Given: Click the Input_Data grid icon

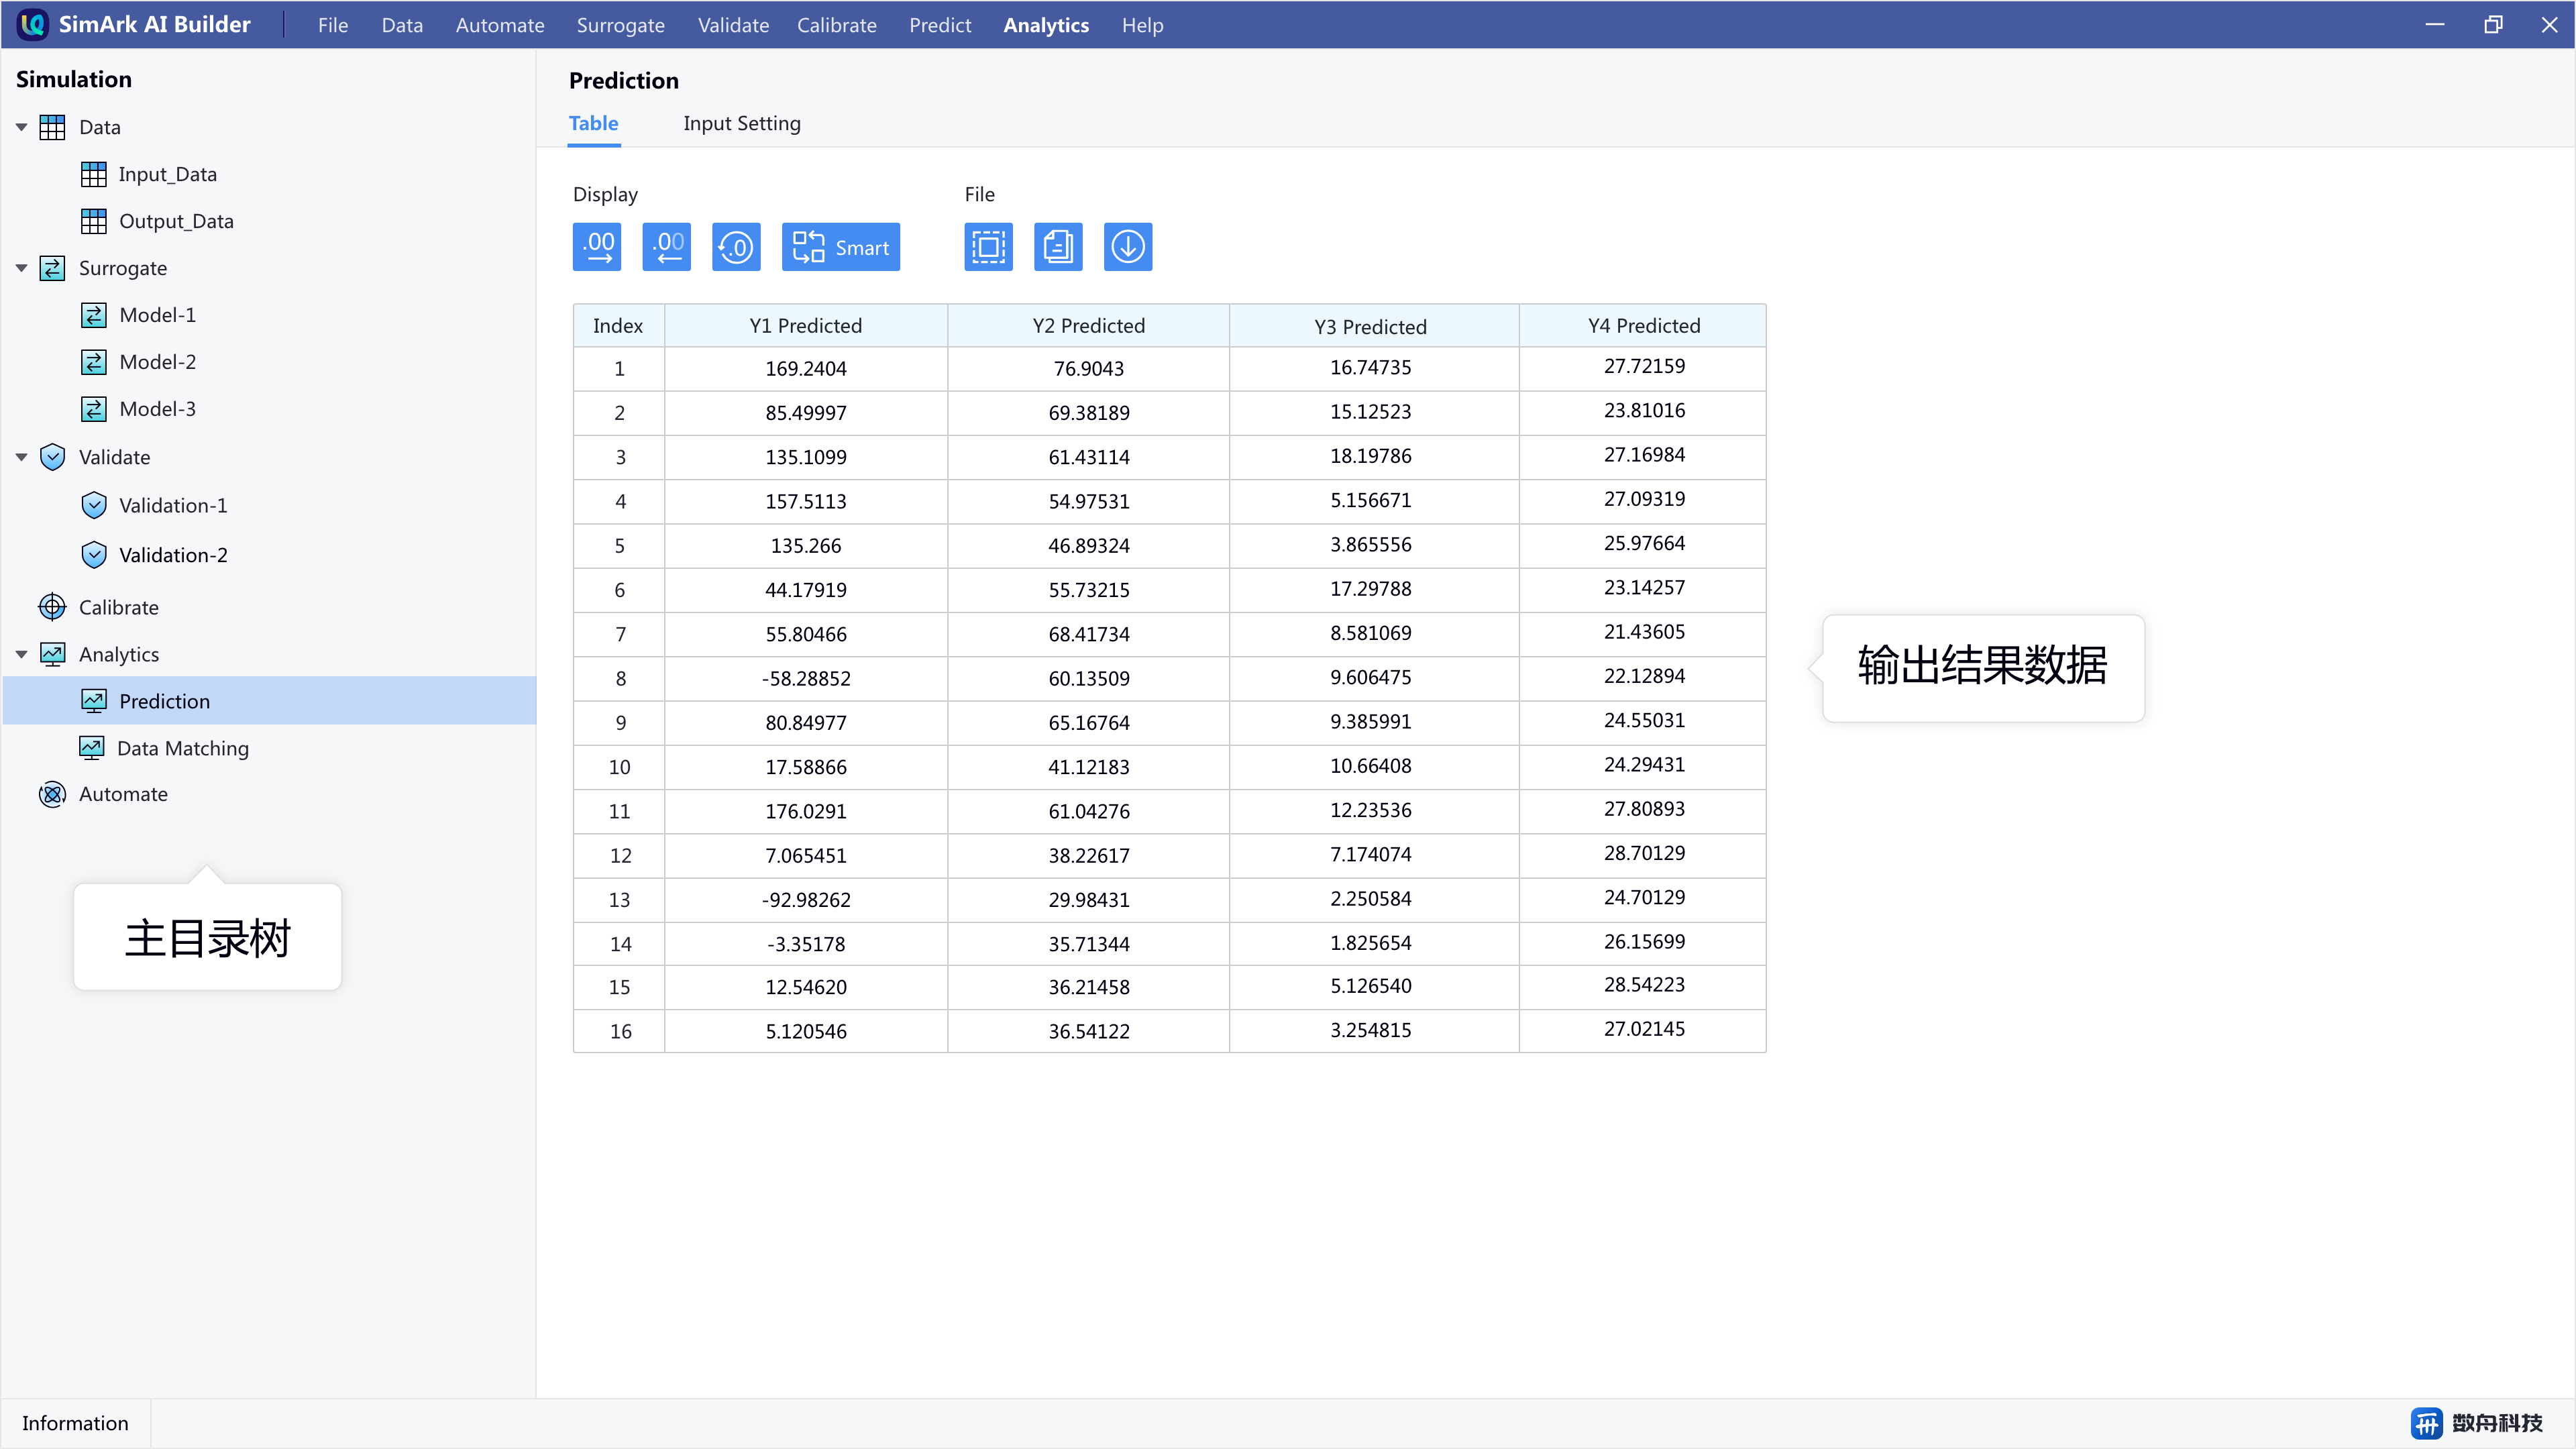Looking at the screenshot, I should click(x=93, y=174).
